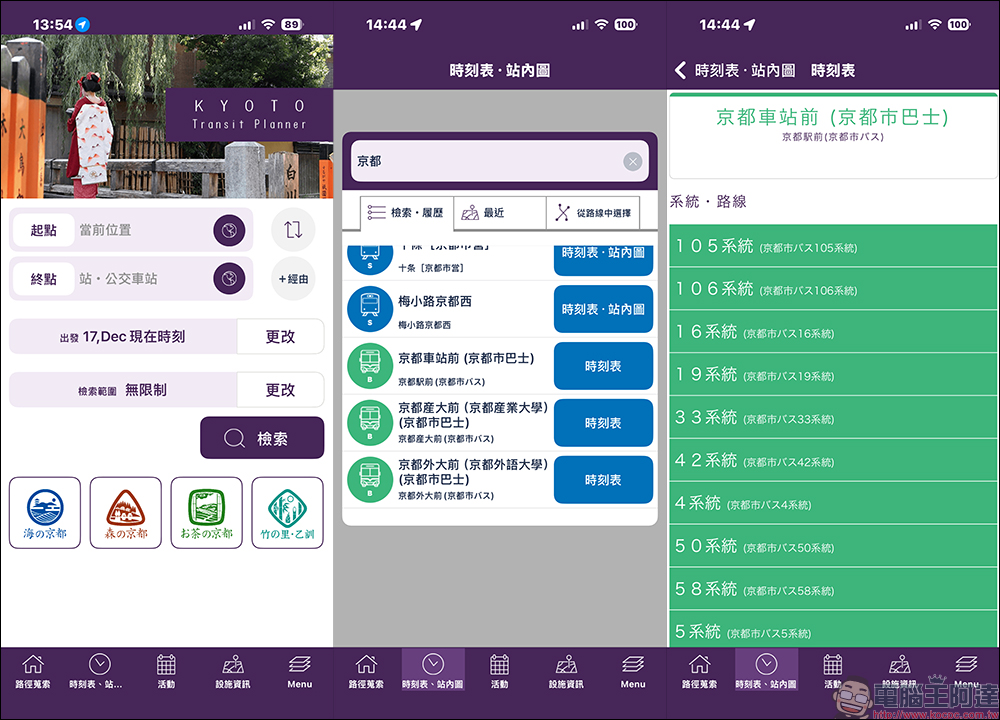
Task: Open the 時刻表 for 京都產大前
Action: [x=602, y=423]
